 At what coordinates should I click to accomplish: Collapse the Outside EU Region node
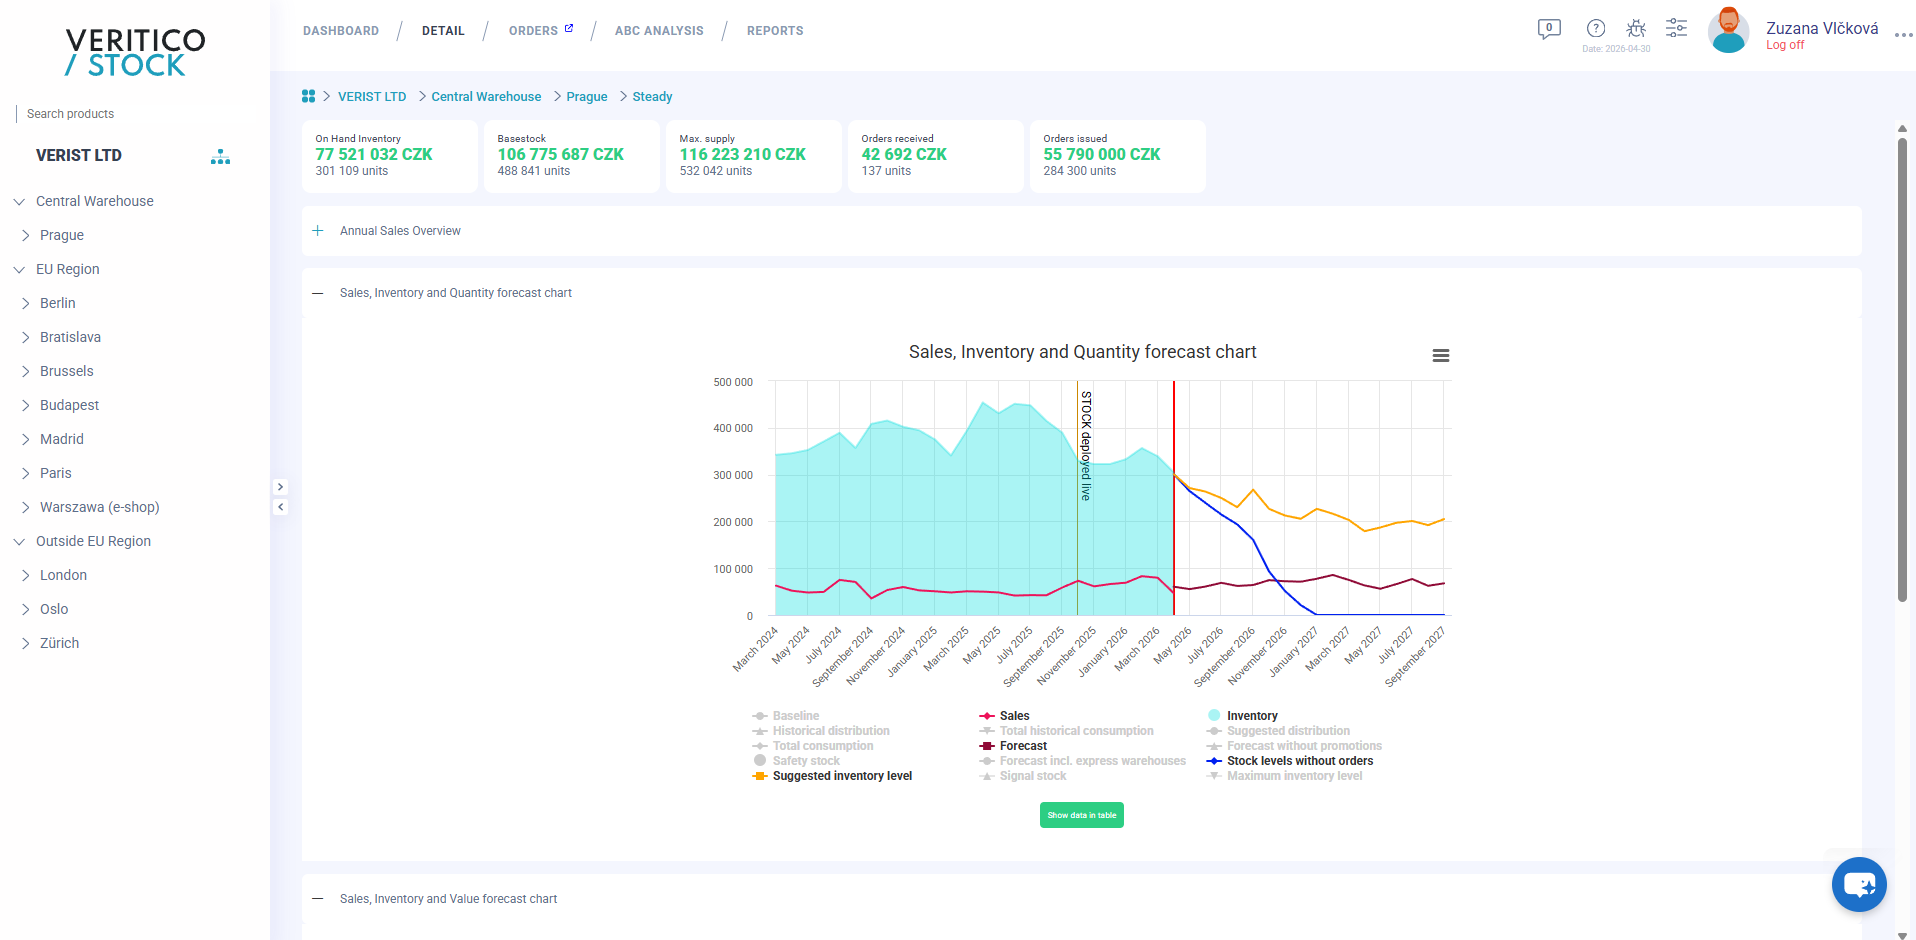[x=19, y=542]
